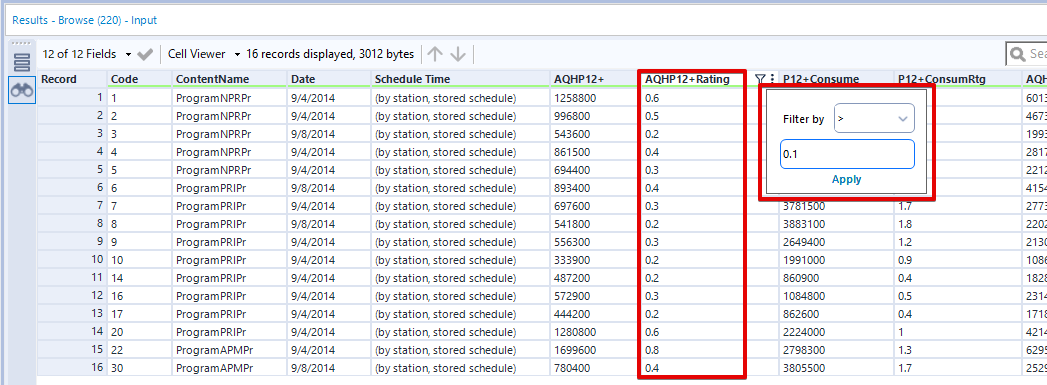Select P12+Consume cell 2224000
The image size is (1047, 385).
click(836, 332)
